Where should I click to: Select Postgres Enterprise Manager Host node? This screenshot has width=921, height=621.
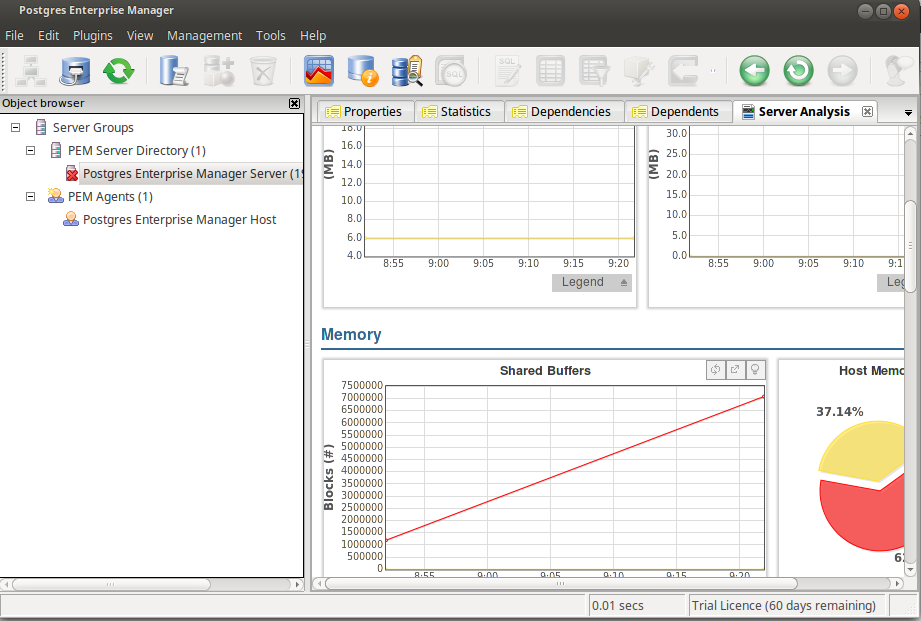click(x=179, y=220)
